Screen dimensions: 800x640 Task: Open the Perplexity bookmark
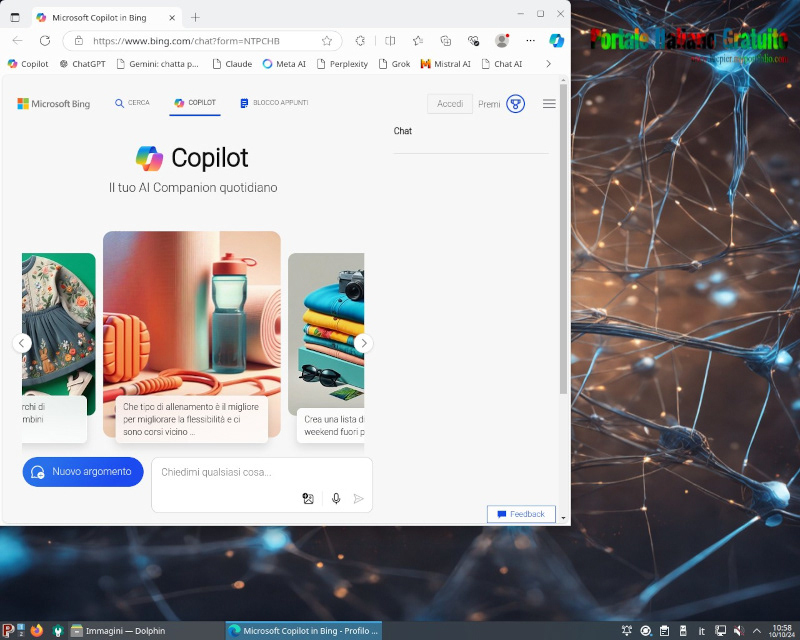[342, 64]
